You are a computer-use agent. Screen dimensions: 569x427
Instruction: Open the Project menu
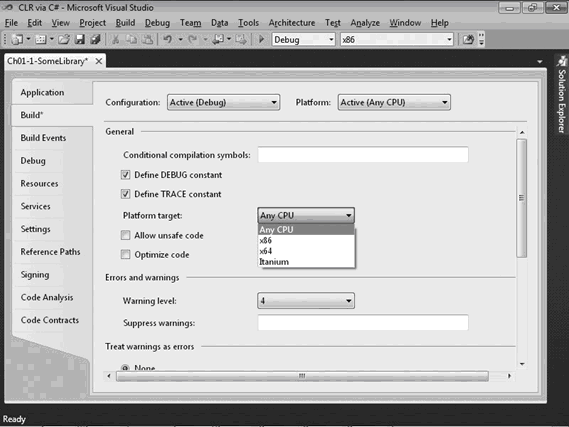[93, 23]
